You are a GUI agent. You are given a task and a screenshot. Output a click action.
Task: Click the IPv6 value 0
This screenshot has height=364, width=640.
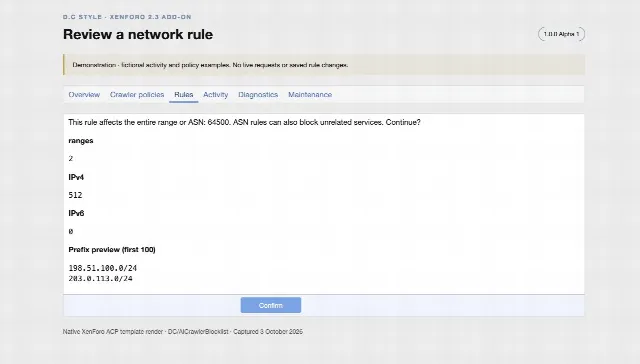71,232
